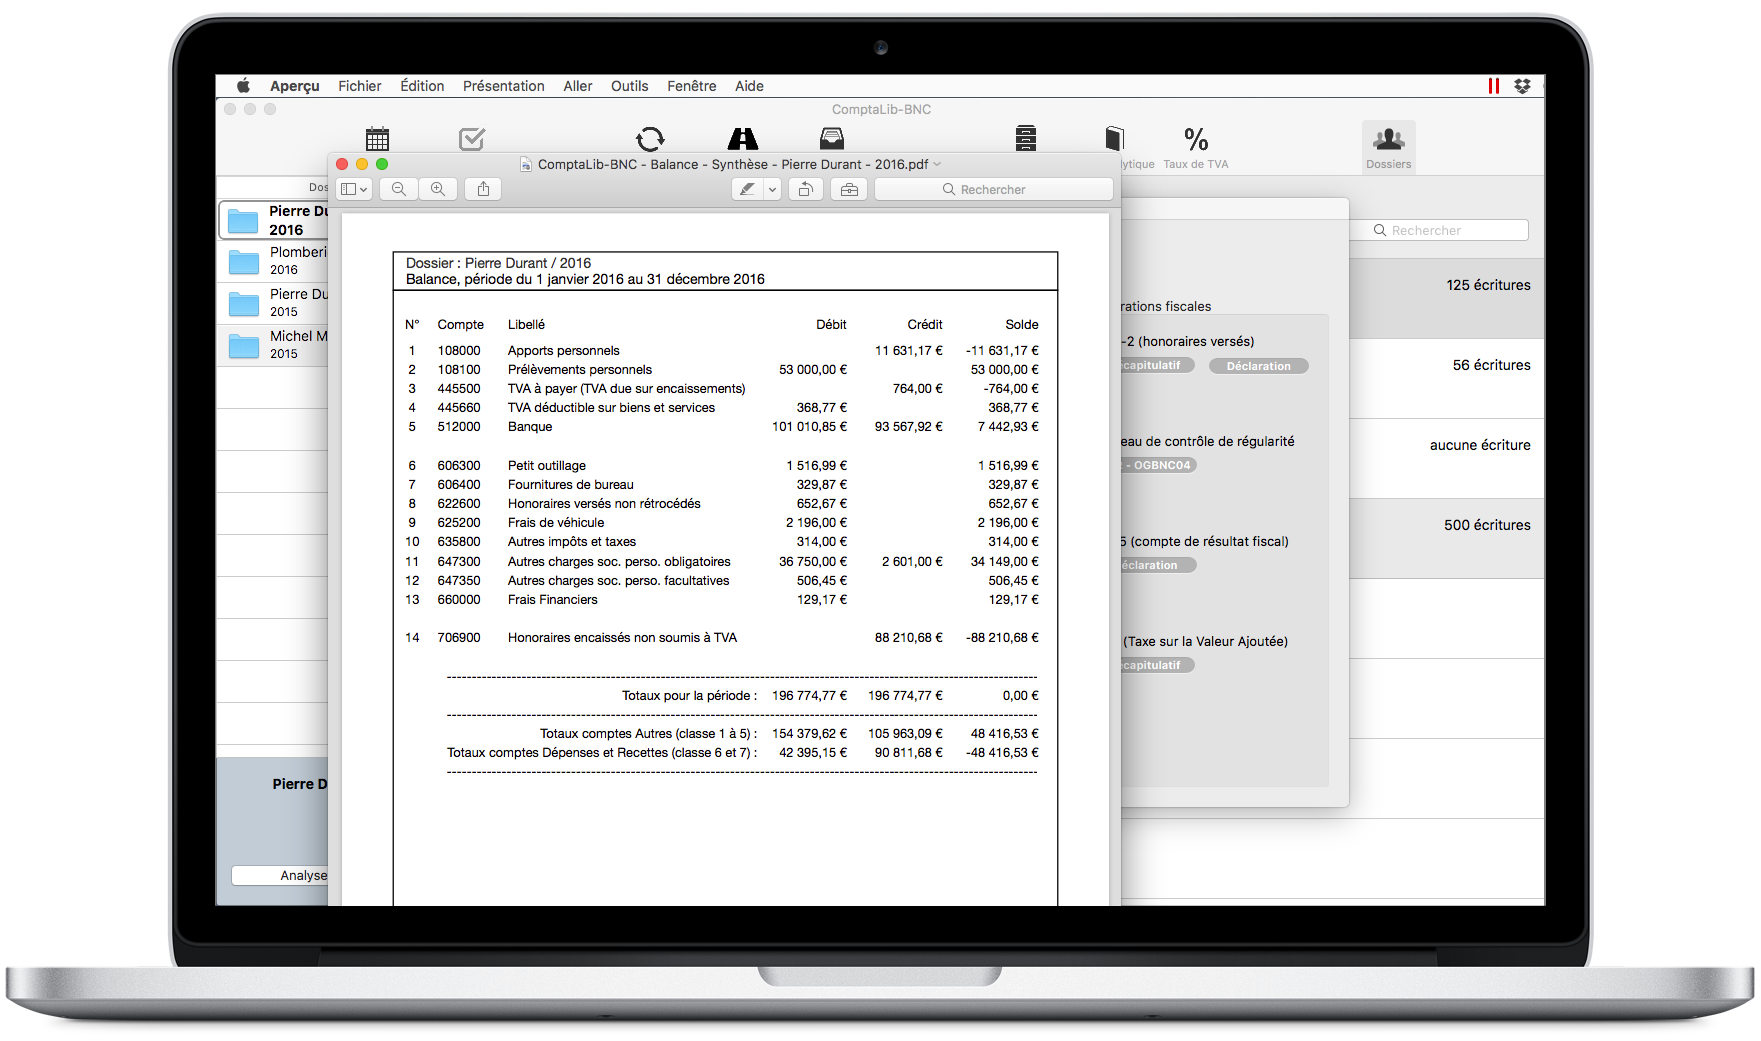1761x1041 pixels.
Task: Click the Banque row label in the PDF
Action: (530, 427)
